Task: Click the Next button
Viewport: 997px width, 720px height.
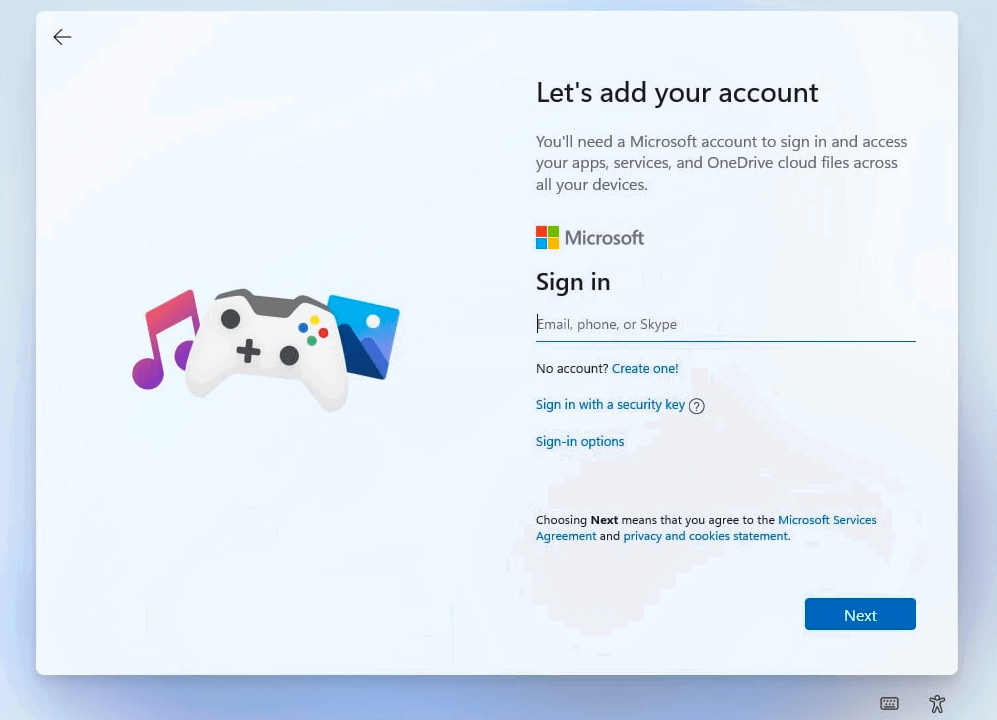Action: (860, 614)
